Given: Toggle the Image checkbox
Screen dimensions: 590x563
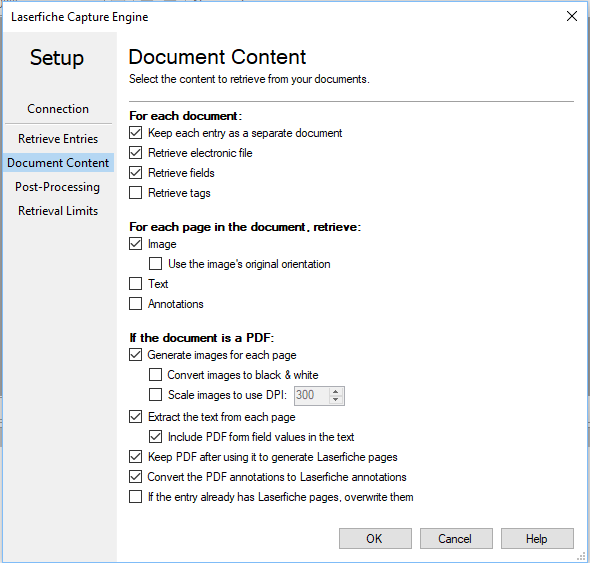Looking at the screenshot, I should (135, 244).
